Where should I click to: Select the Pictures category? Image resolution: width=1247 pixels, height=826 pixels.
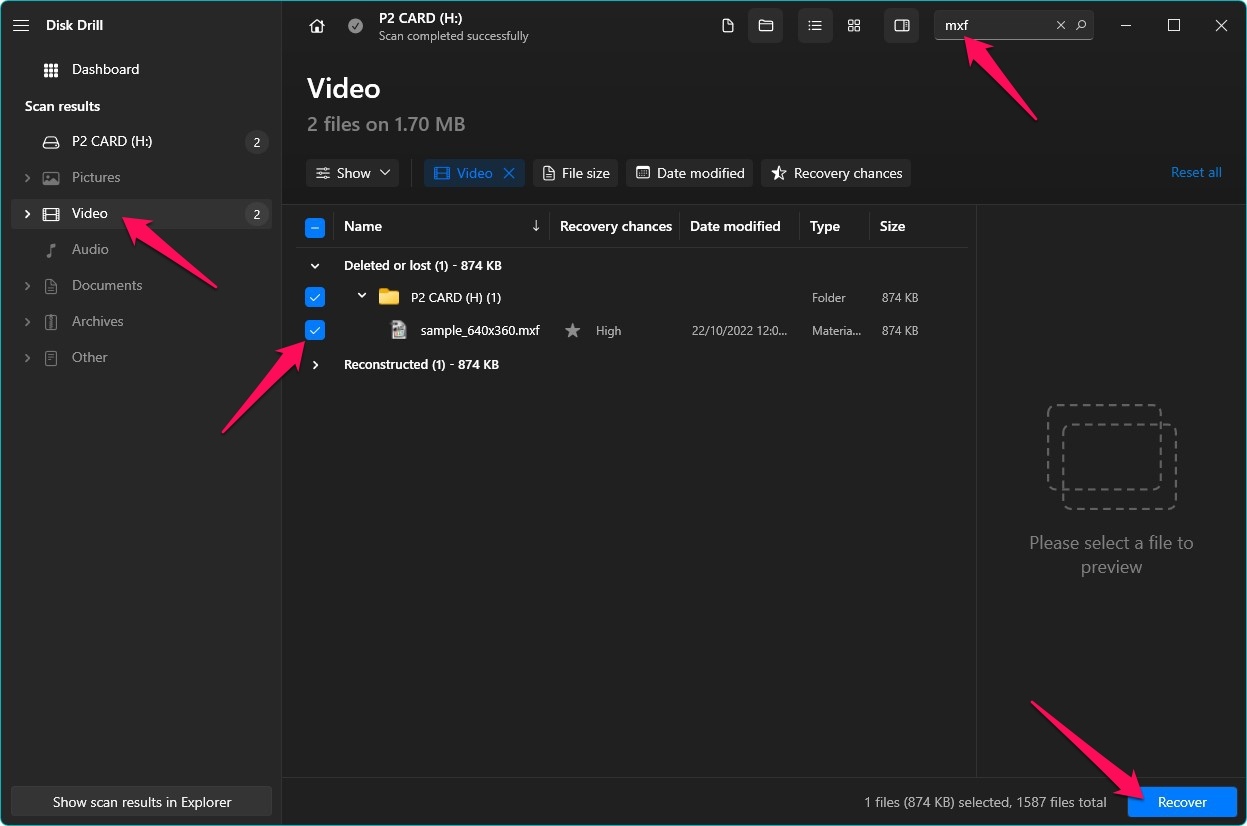tap(141, 178)
